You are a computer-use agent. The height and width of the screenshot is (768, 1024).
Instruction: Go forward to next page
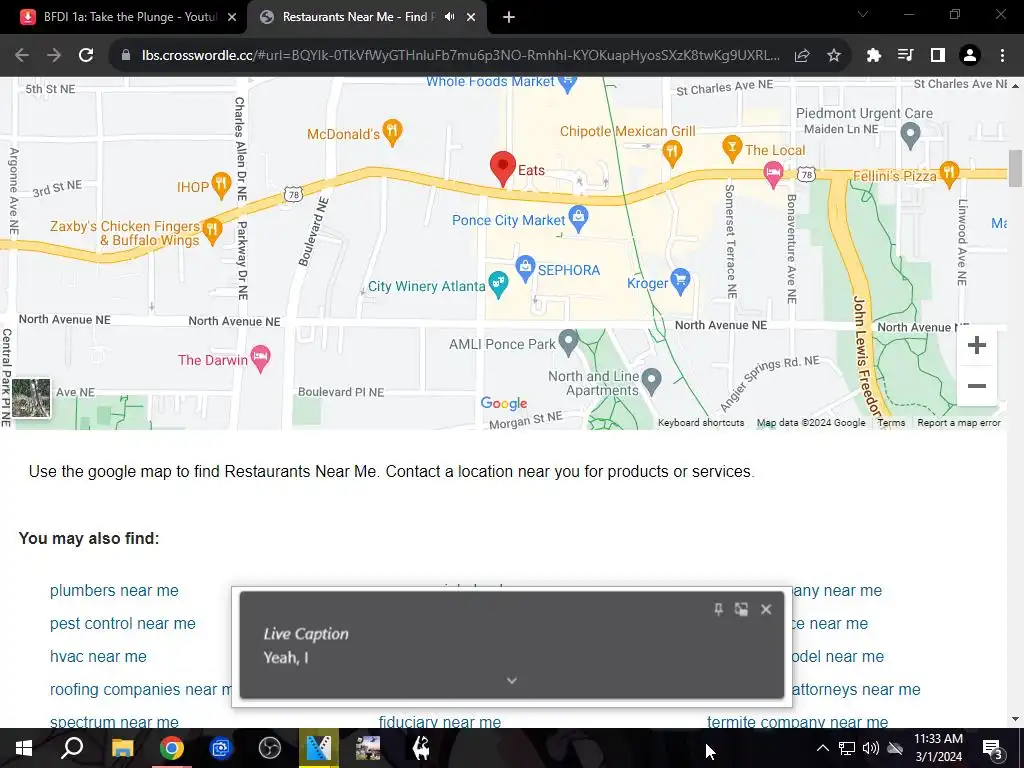coord(54,56)
